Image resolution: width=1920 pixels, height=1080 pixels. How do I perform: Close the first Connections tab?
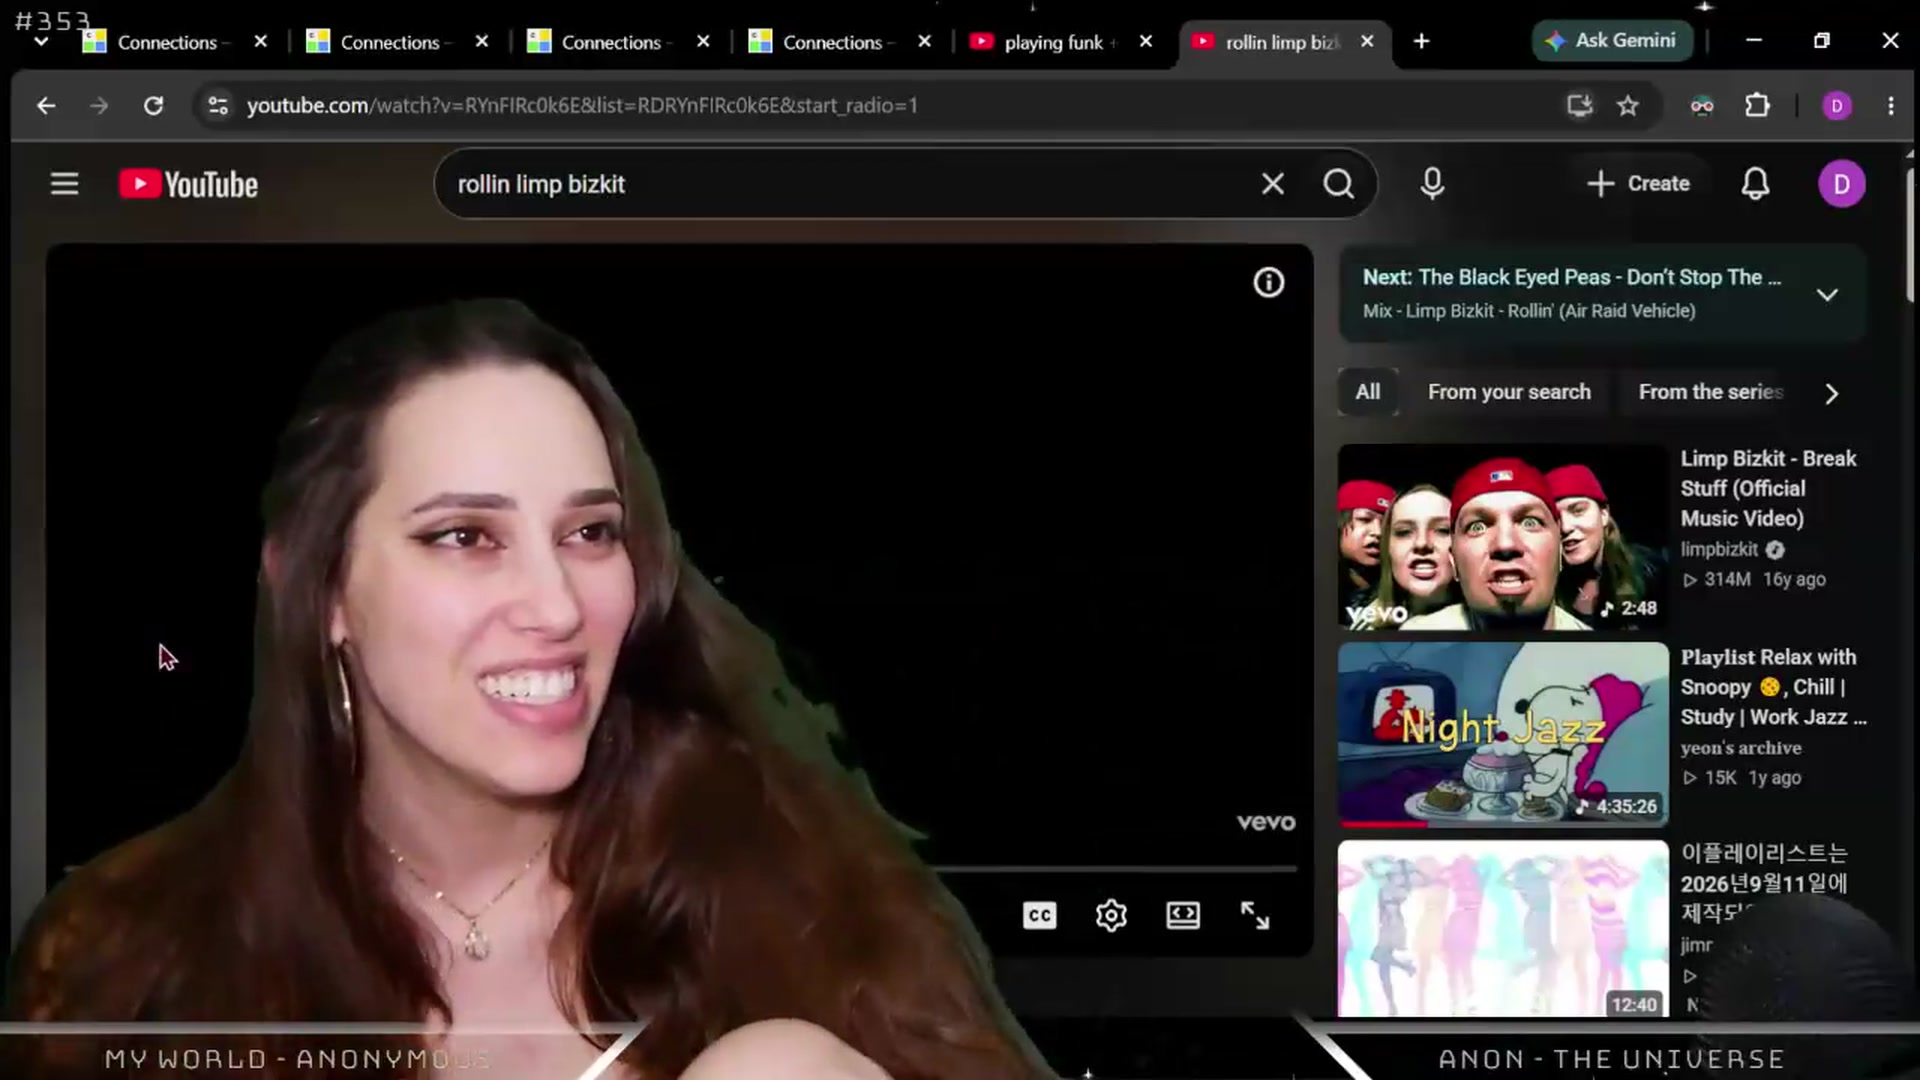pos(260,41)
